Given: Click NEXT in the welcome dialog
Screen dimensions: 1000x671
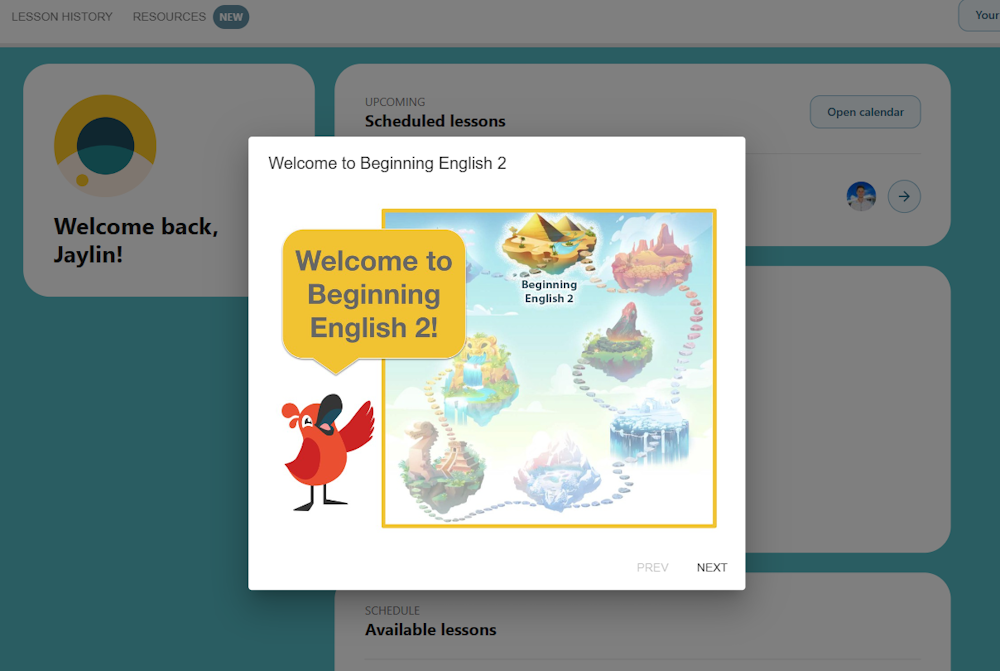Looking at the screenshot, I should pos(712,568).
